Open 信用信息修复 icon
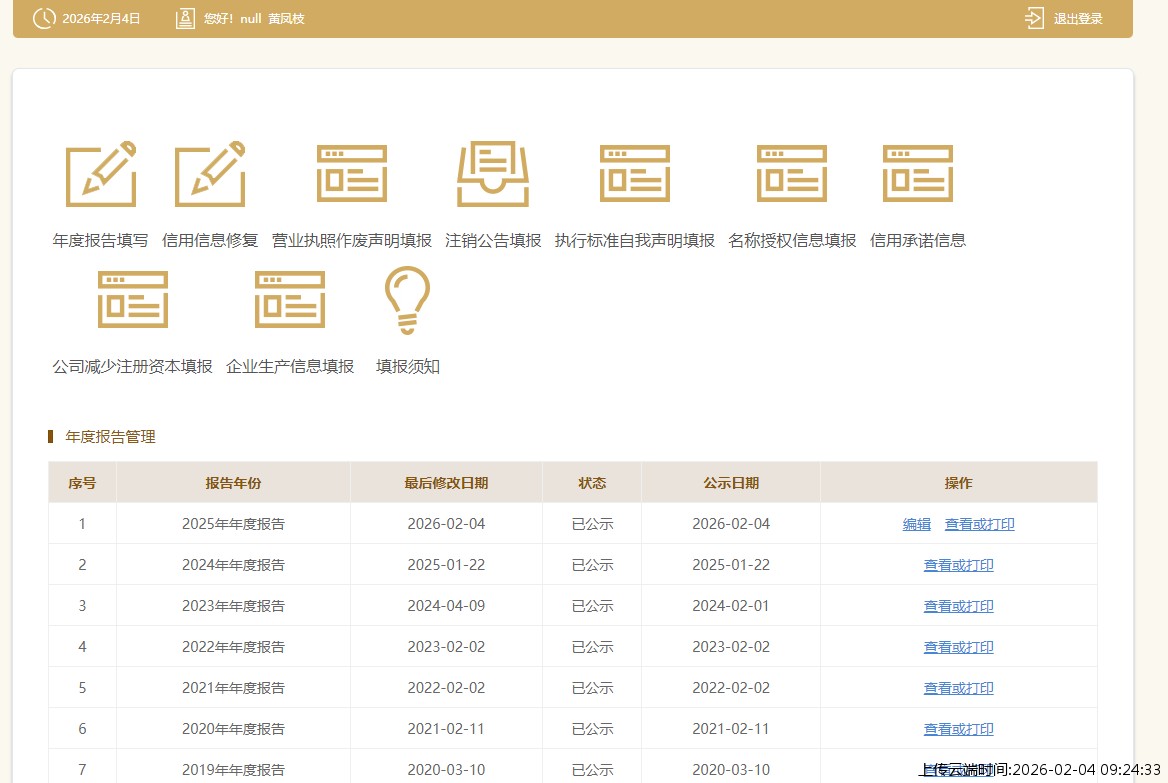The width and height of the screenshot is (1168, 783). tap(210, 175)
